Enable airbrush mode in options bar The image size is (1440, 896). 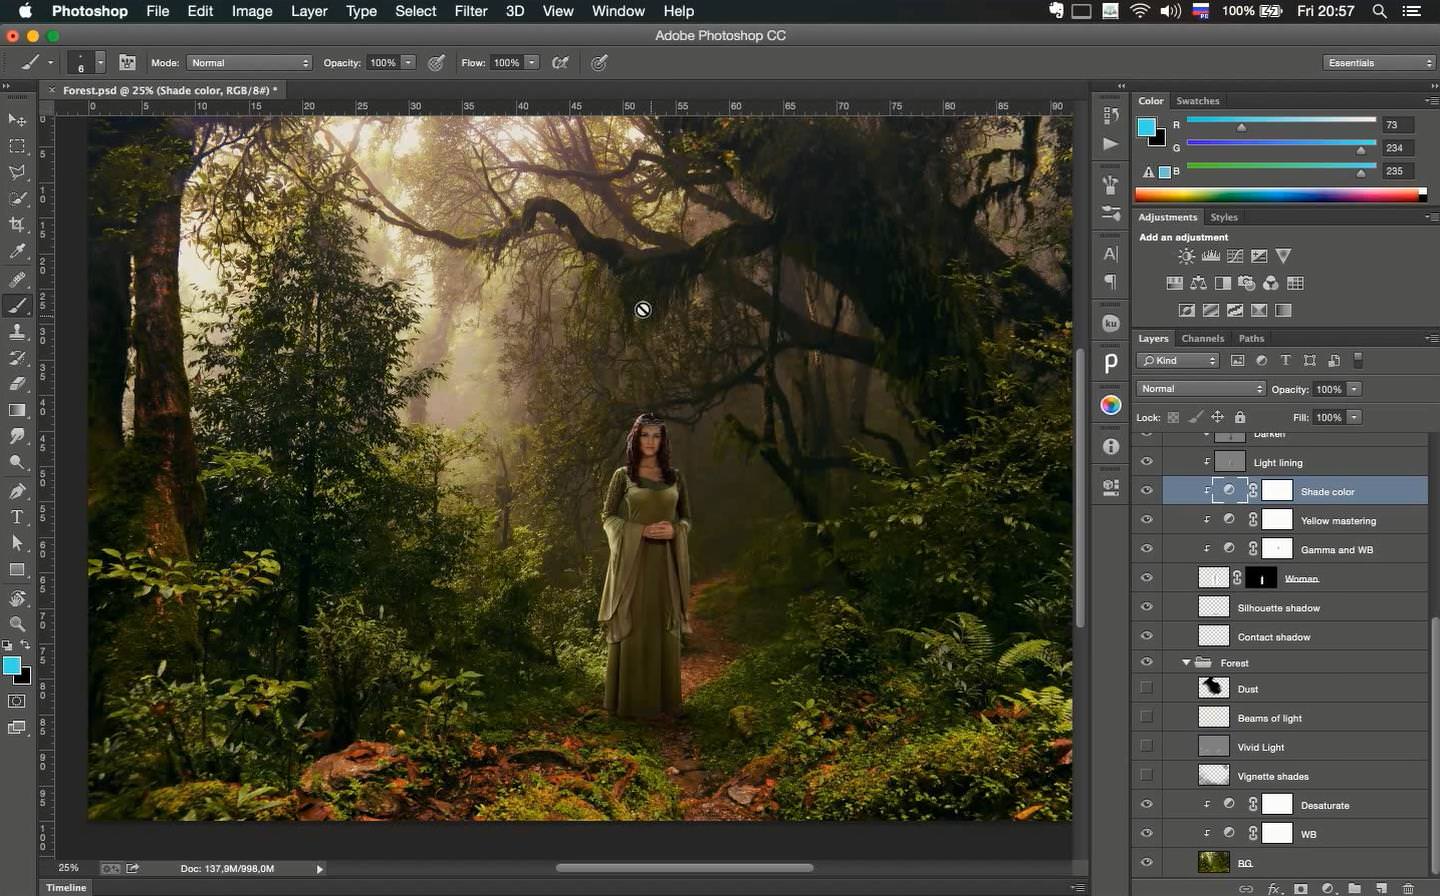tap(561, 63)
